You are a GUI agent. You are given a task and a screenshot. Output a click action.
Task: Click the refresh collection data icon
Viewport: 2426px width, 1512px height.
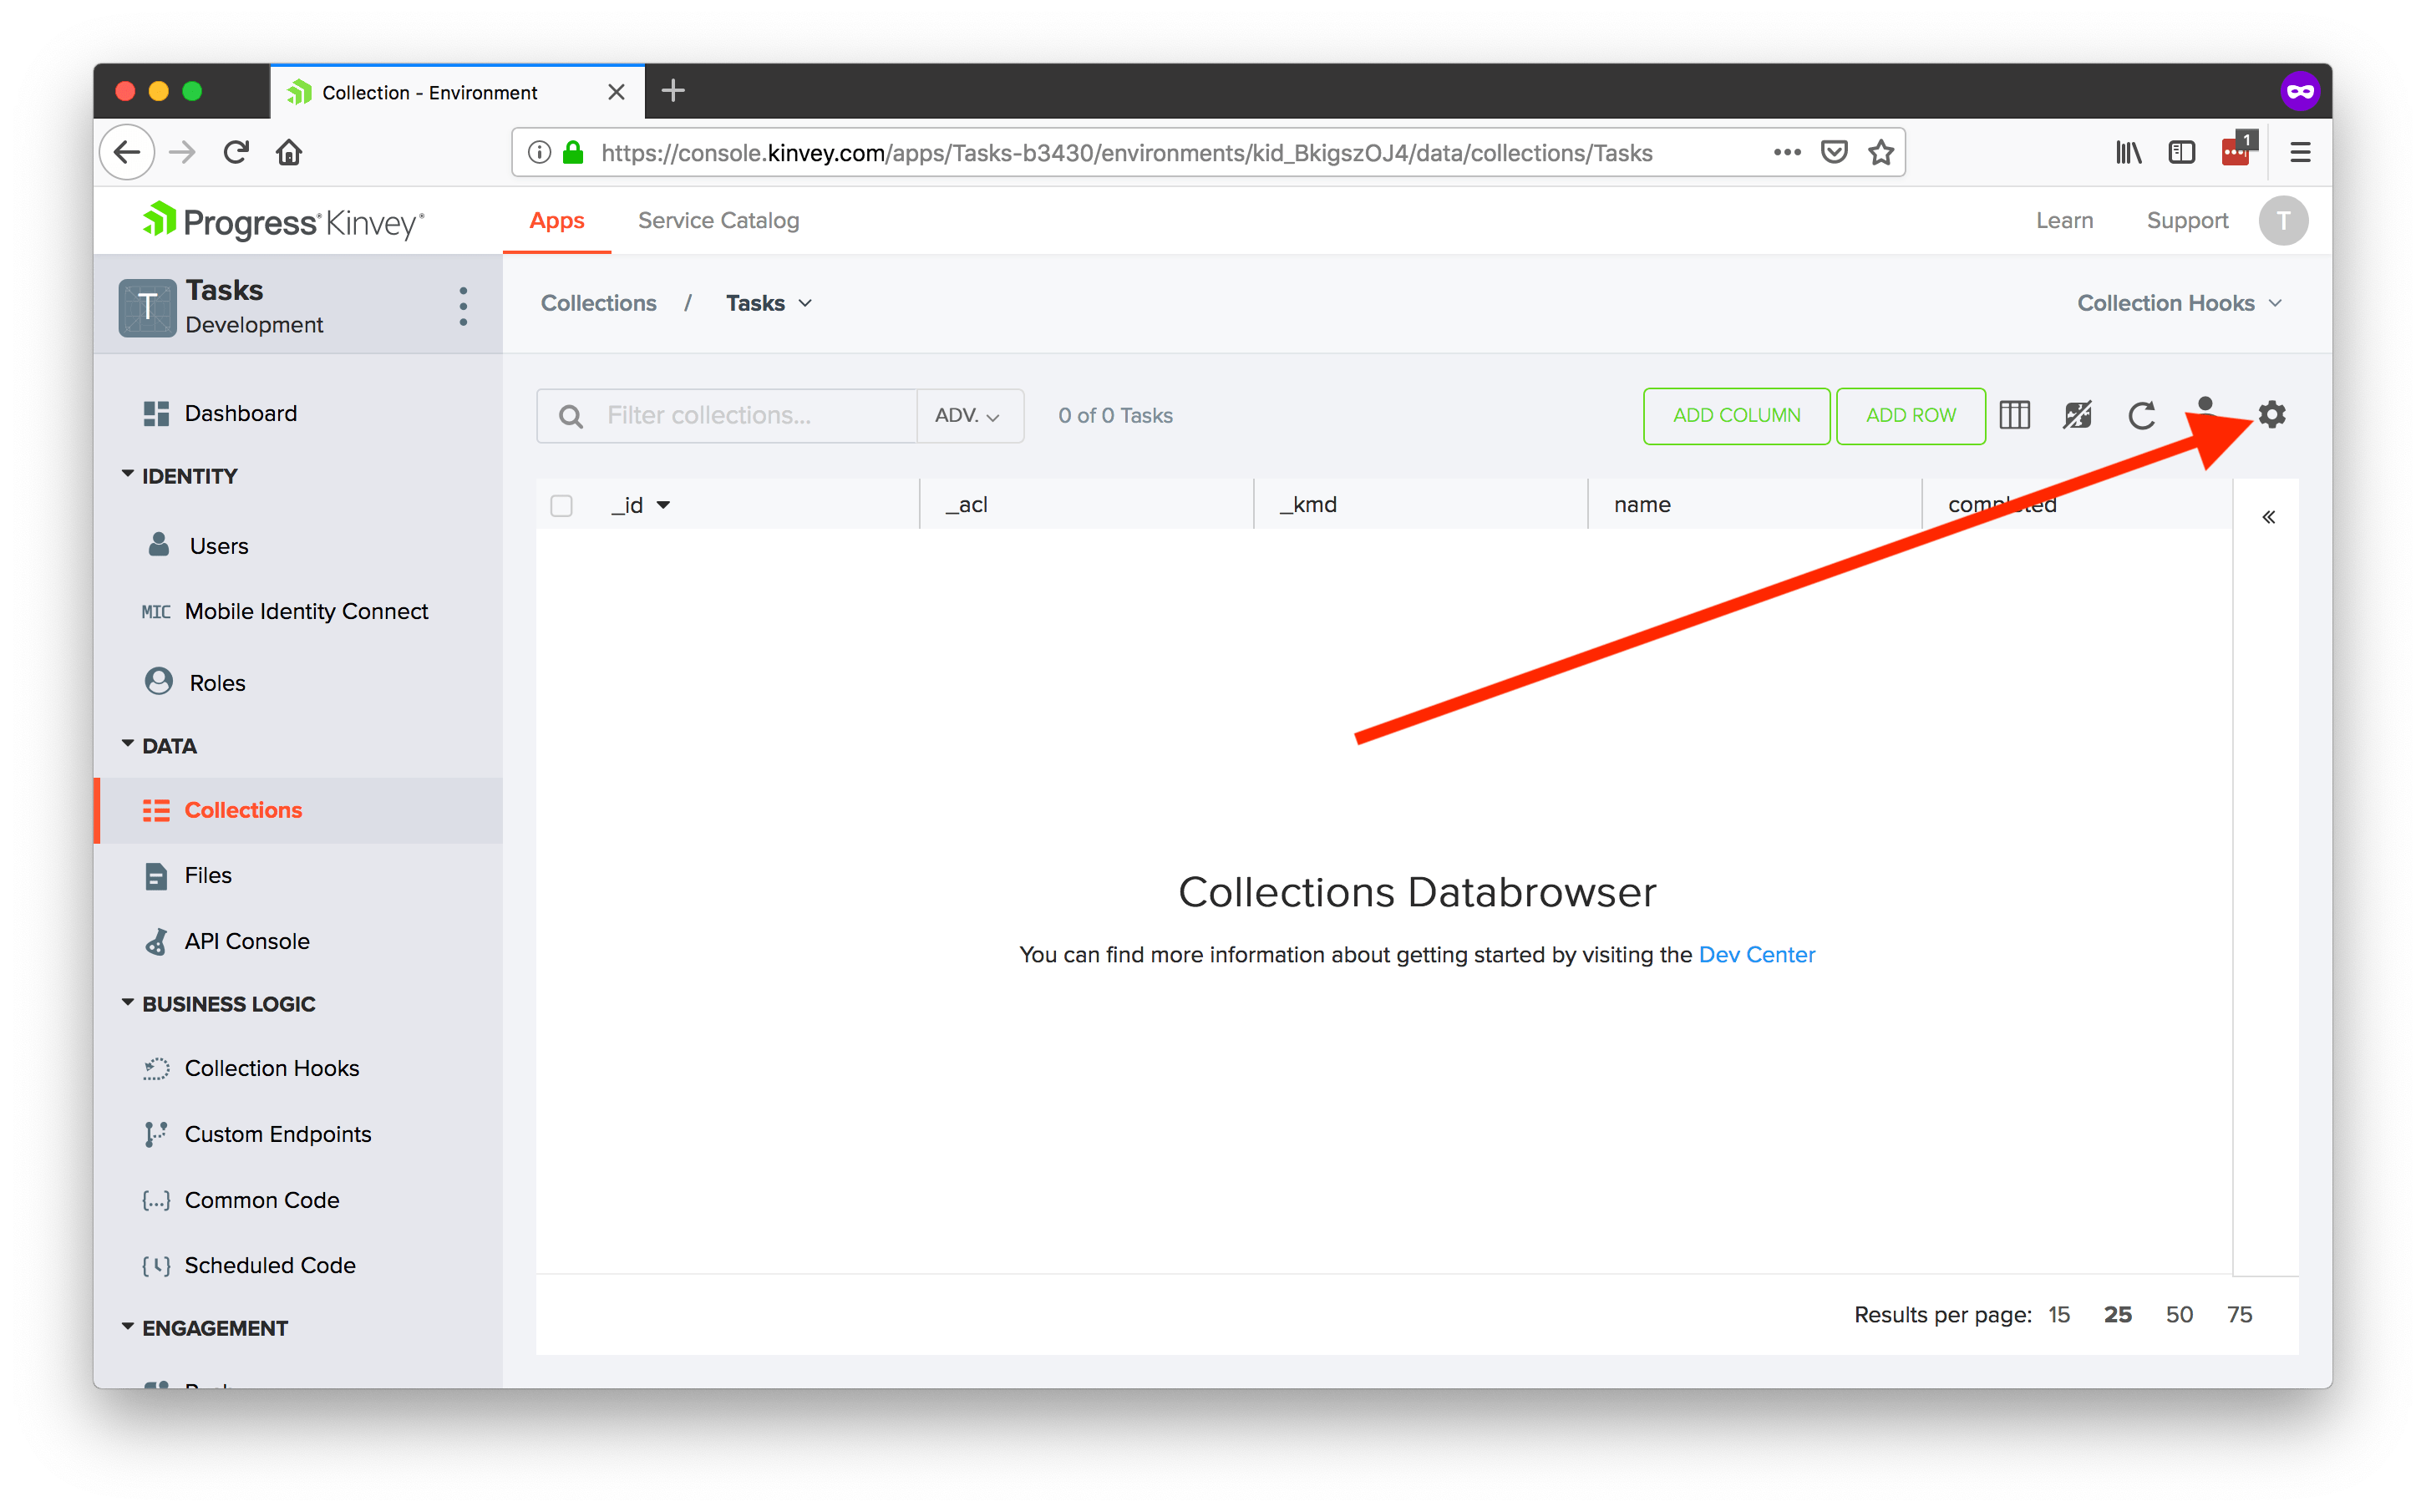tap(2141, 416)
